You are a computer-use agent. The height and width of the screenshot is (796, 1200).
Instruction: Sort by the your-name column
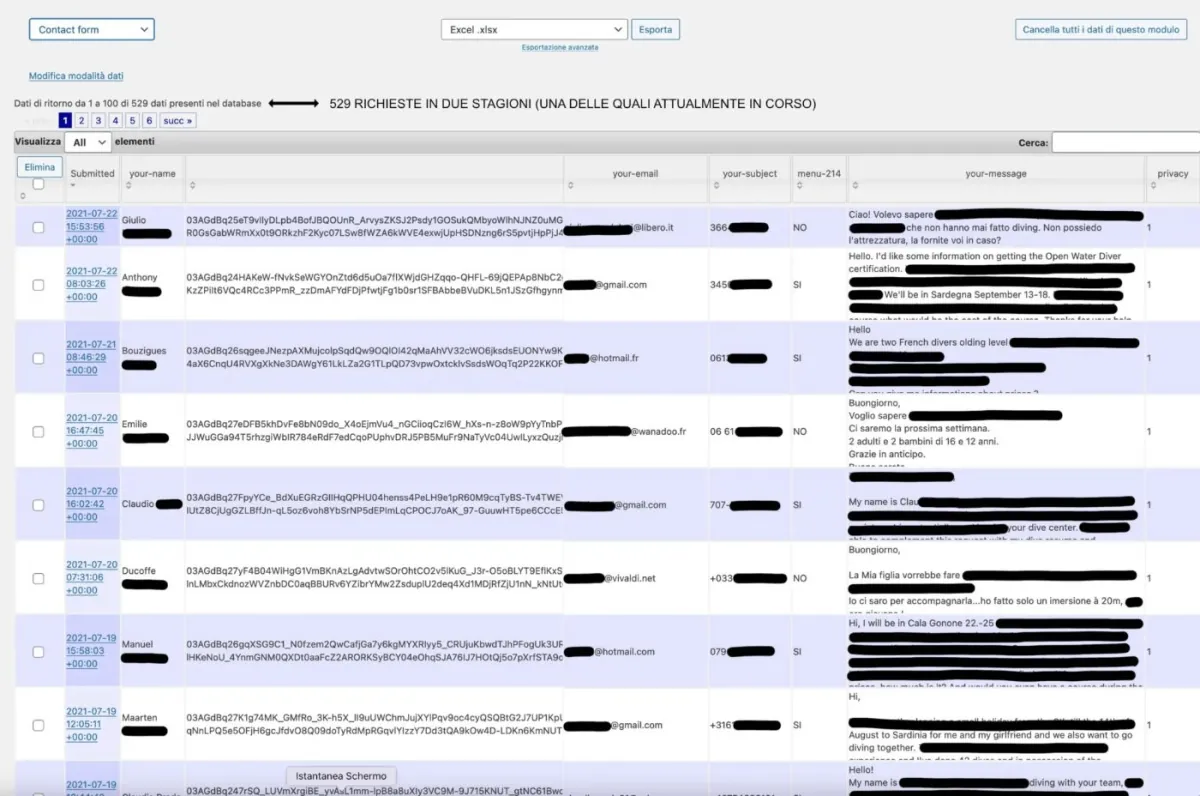152,173
